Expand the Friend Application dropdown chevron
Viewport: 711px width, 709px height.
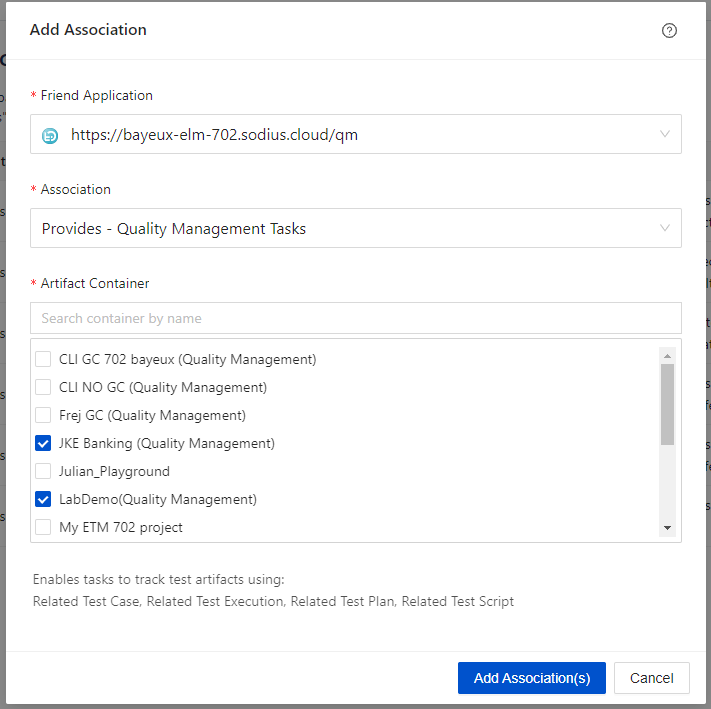(x=664, y=134)
